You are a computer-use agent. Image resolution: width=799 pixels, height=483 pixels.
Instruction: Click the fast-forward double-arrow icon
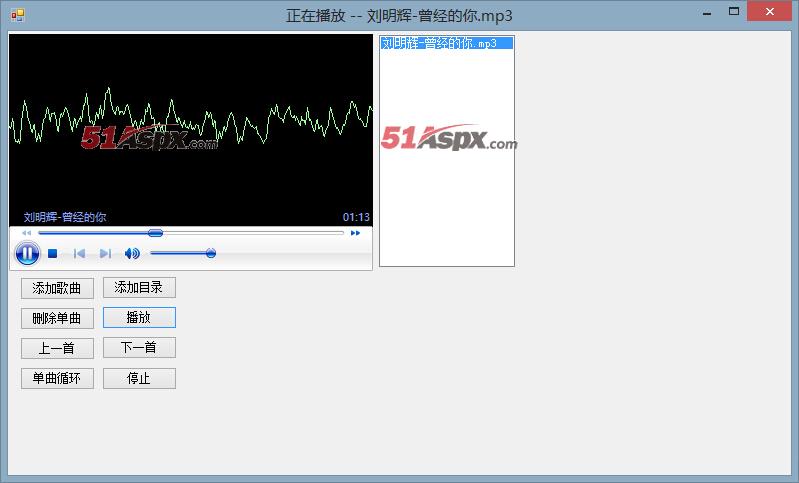pyautogui.click(x=355, y=233)
